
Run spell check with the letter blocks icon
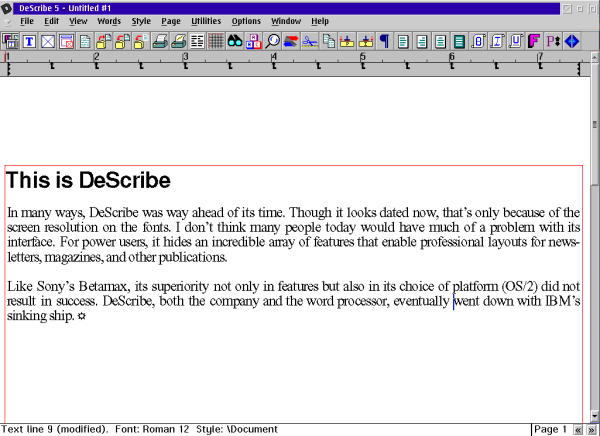pos(253,41)
